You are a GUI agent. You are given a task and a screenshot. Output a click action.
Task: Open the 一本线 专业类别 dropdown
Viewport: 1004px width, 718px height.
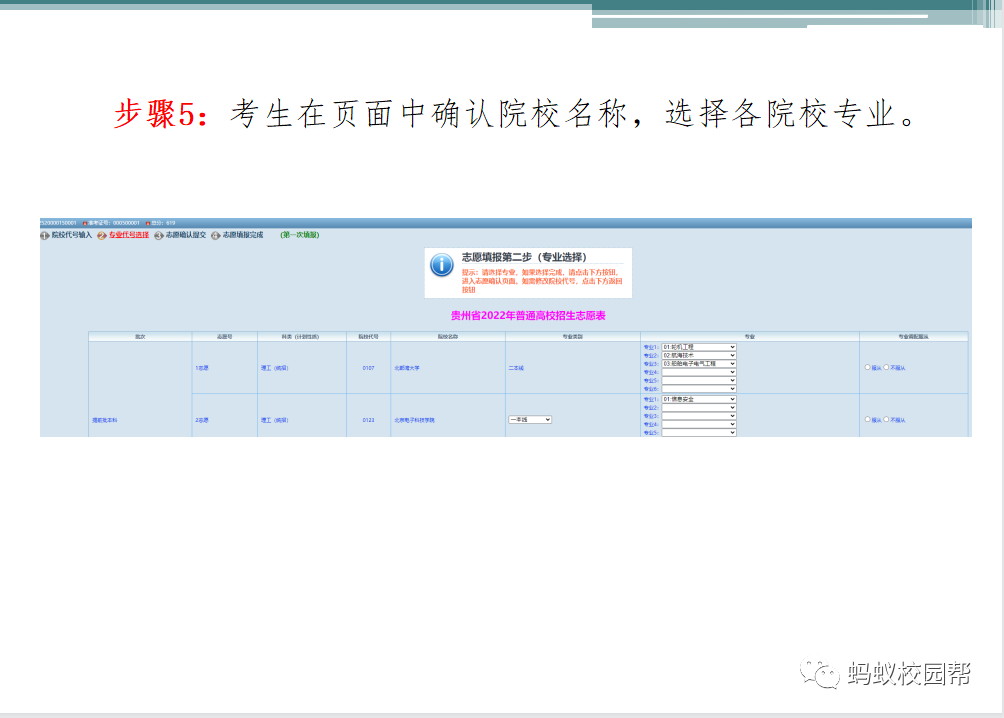pos(529,419)
